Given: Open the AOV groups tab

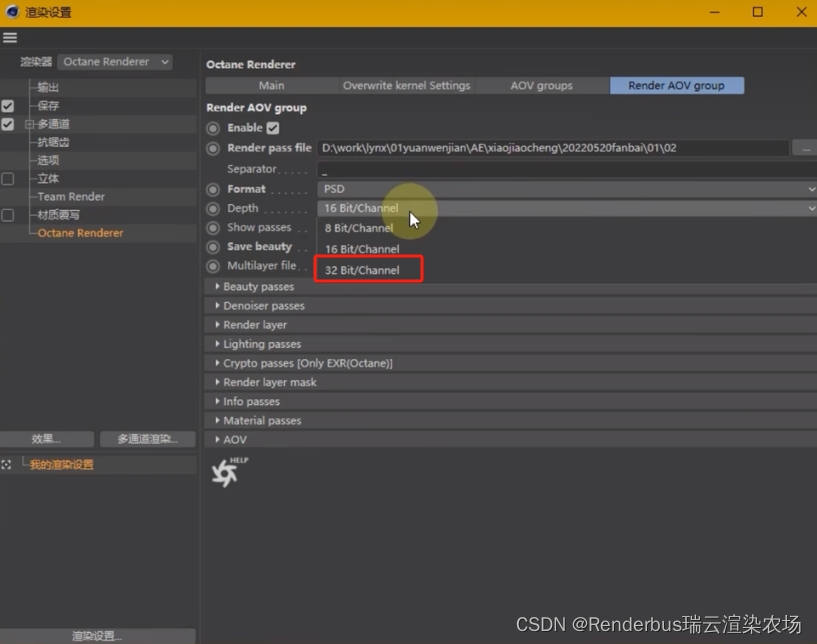Looking at the screenshot, I should tap(542, 85).
